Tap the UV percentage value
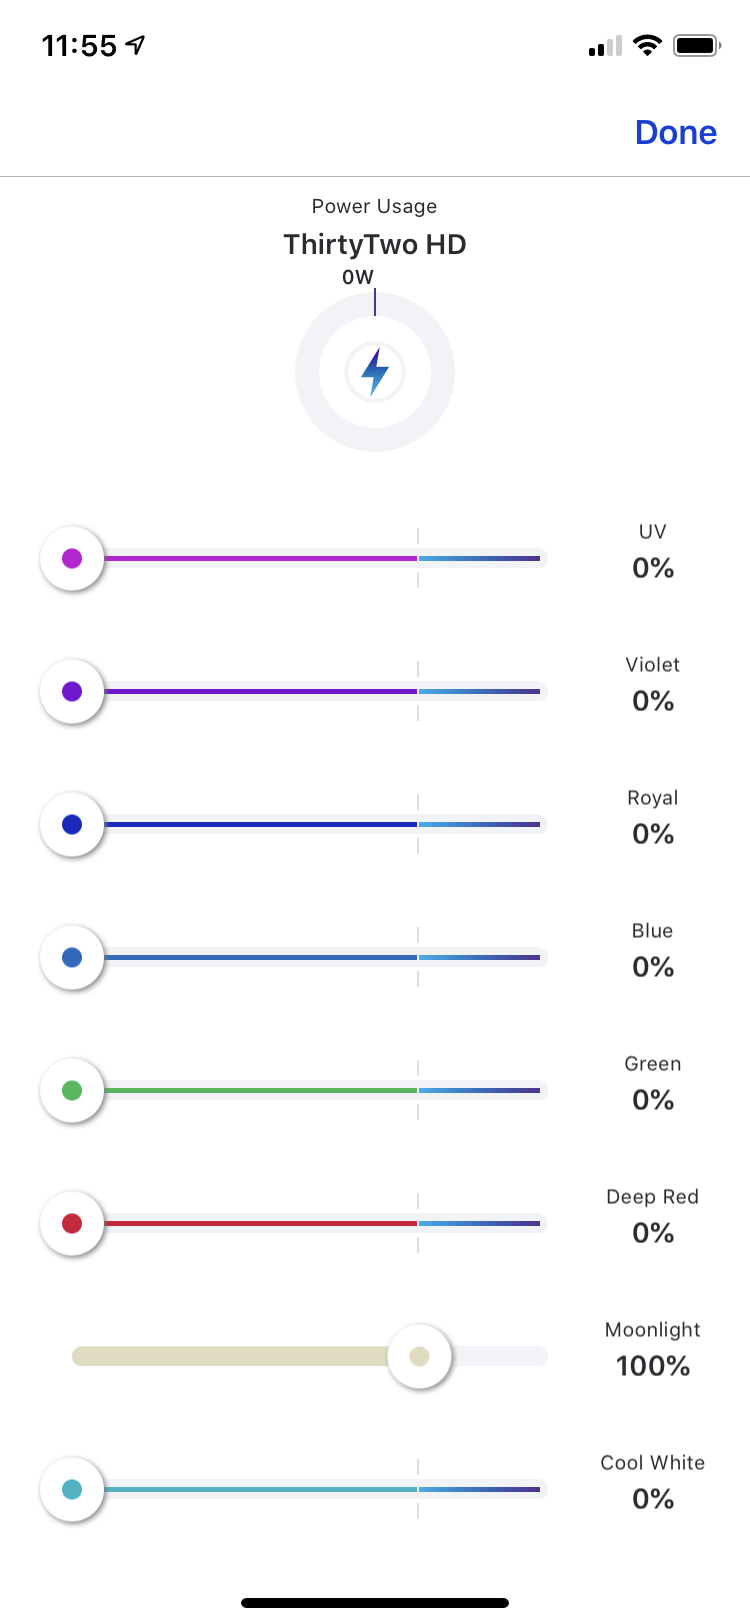The width and height of the screenshot is (750, 1624). pyautogui.click(x=653, y=568)
